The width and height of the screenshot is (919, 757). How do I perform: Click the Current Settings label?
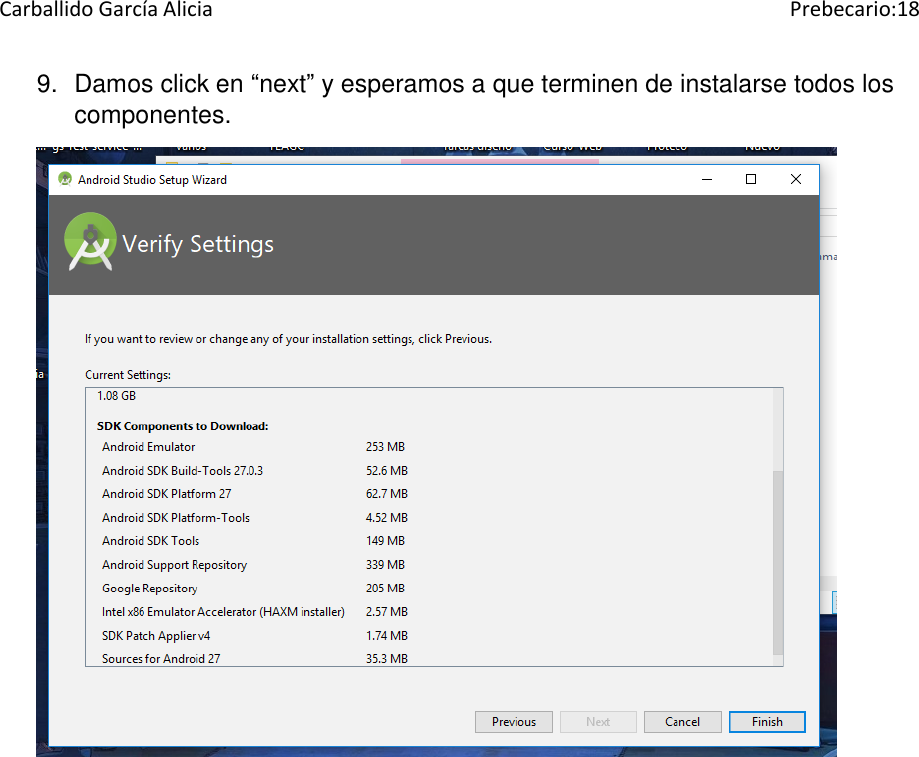(x=128, y=375)
